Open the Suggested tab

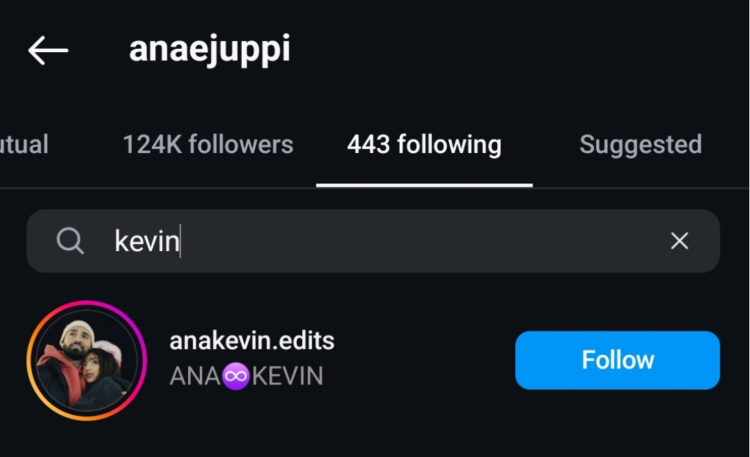point(640,145)
